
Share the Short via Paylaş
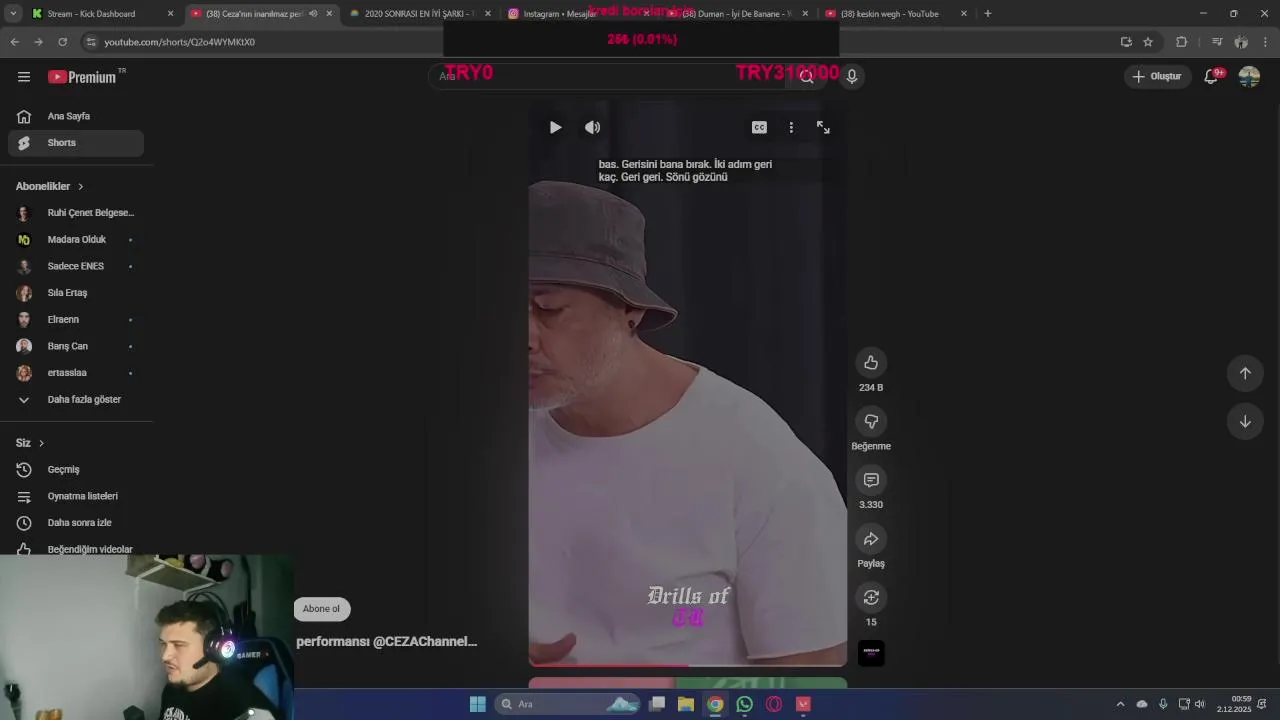click(x=871, y=539)
